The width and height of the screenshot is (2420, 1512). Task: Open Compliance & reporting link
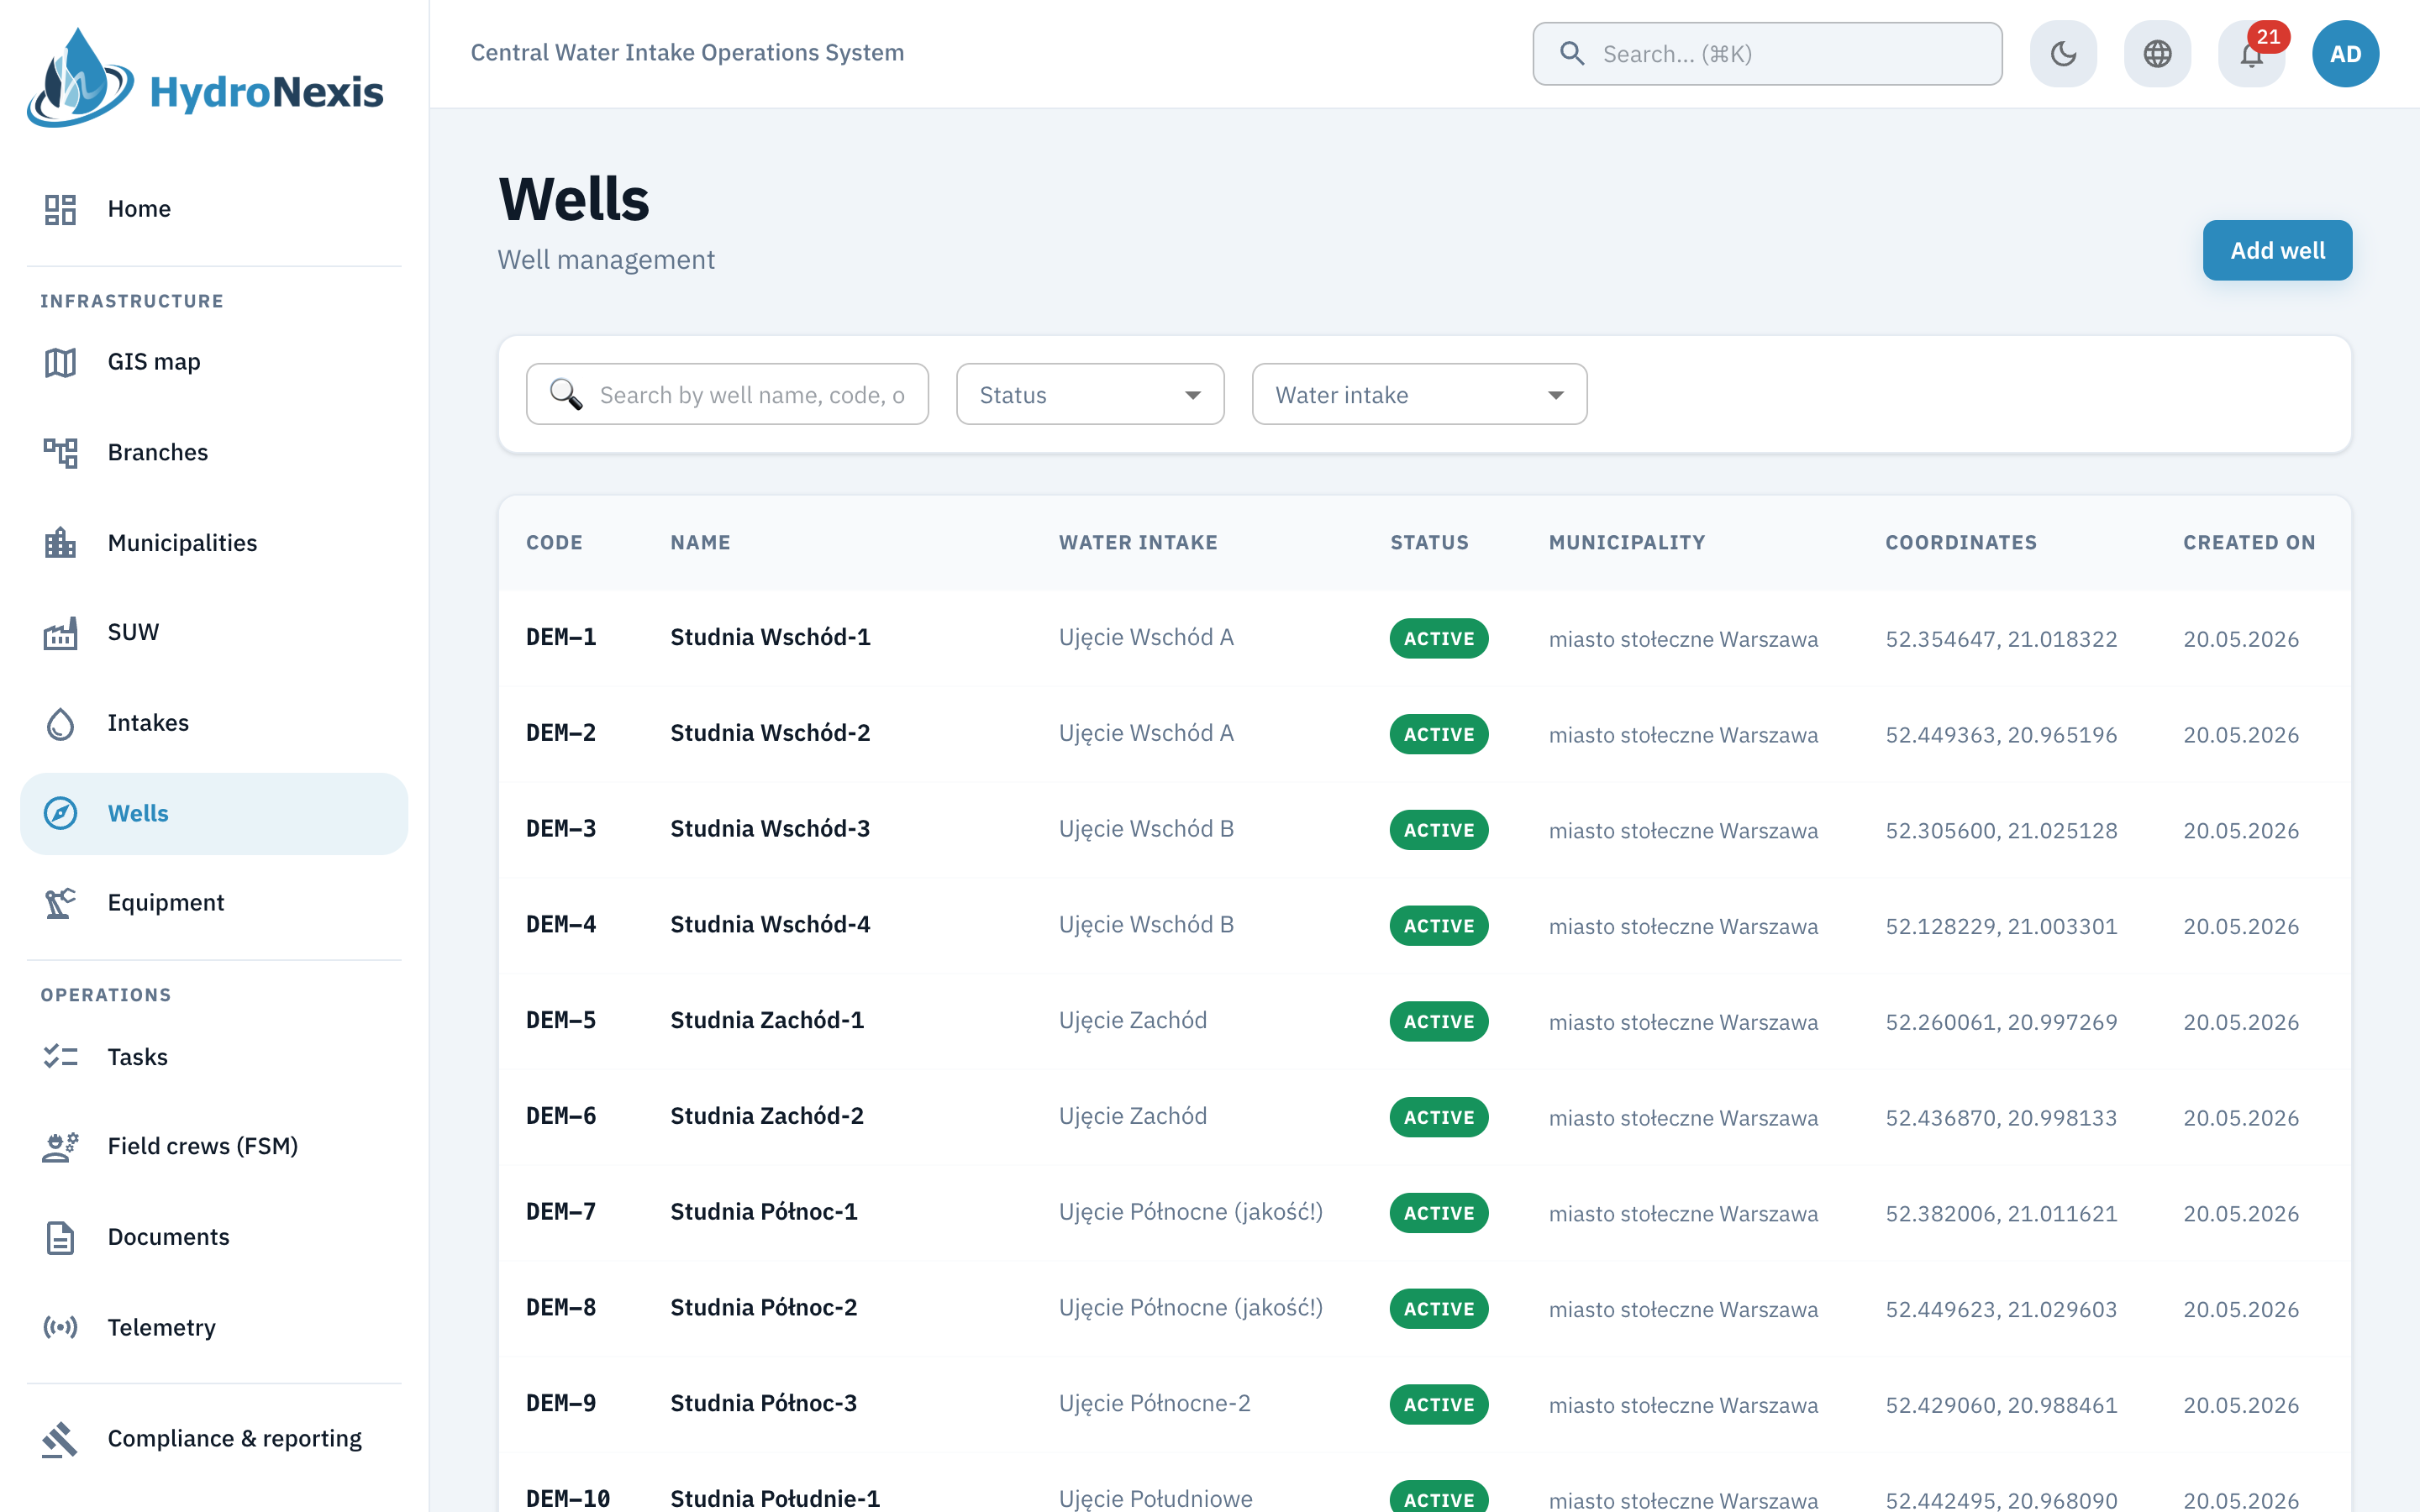tap(214, 1439)
